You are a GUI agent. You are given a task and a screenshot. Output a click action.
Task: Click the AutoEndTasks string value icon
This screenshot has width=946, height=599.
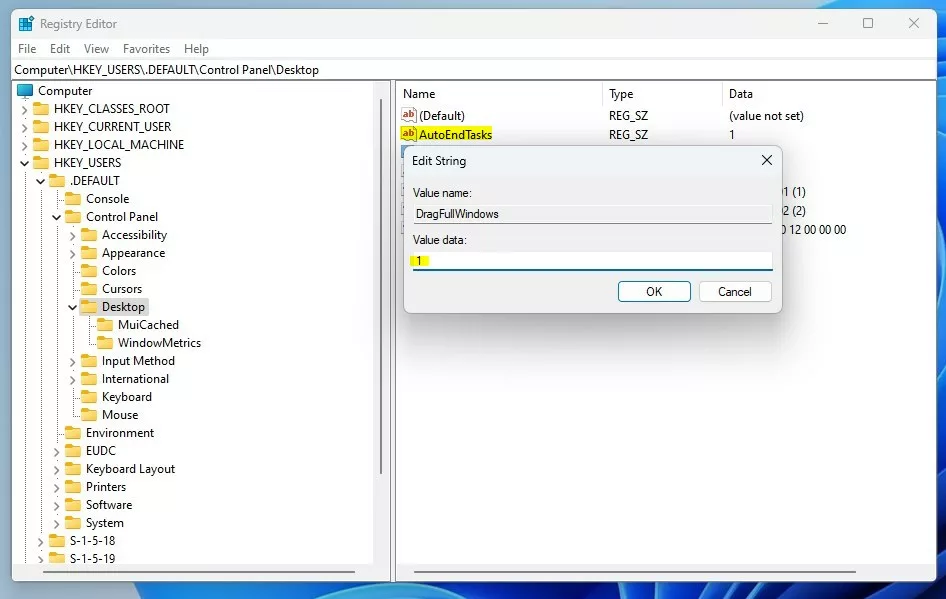pyautogui.click(x=408, y=134)
